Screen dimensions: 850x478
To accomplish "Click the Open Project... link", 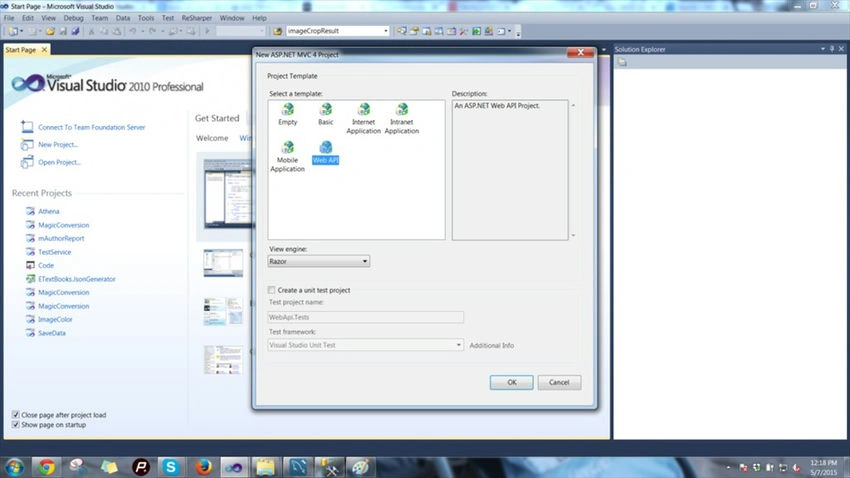I will tap(59, 162).
